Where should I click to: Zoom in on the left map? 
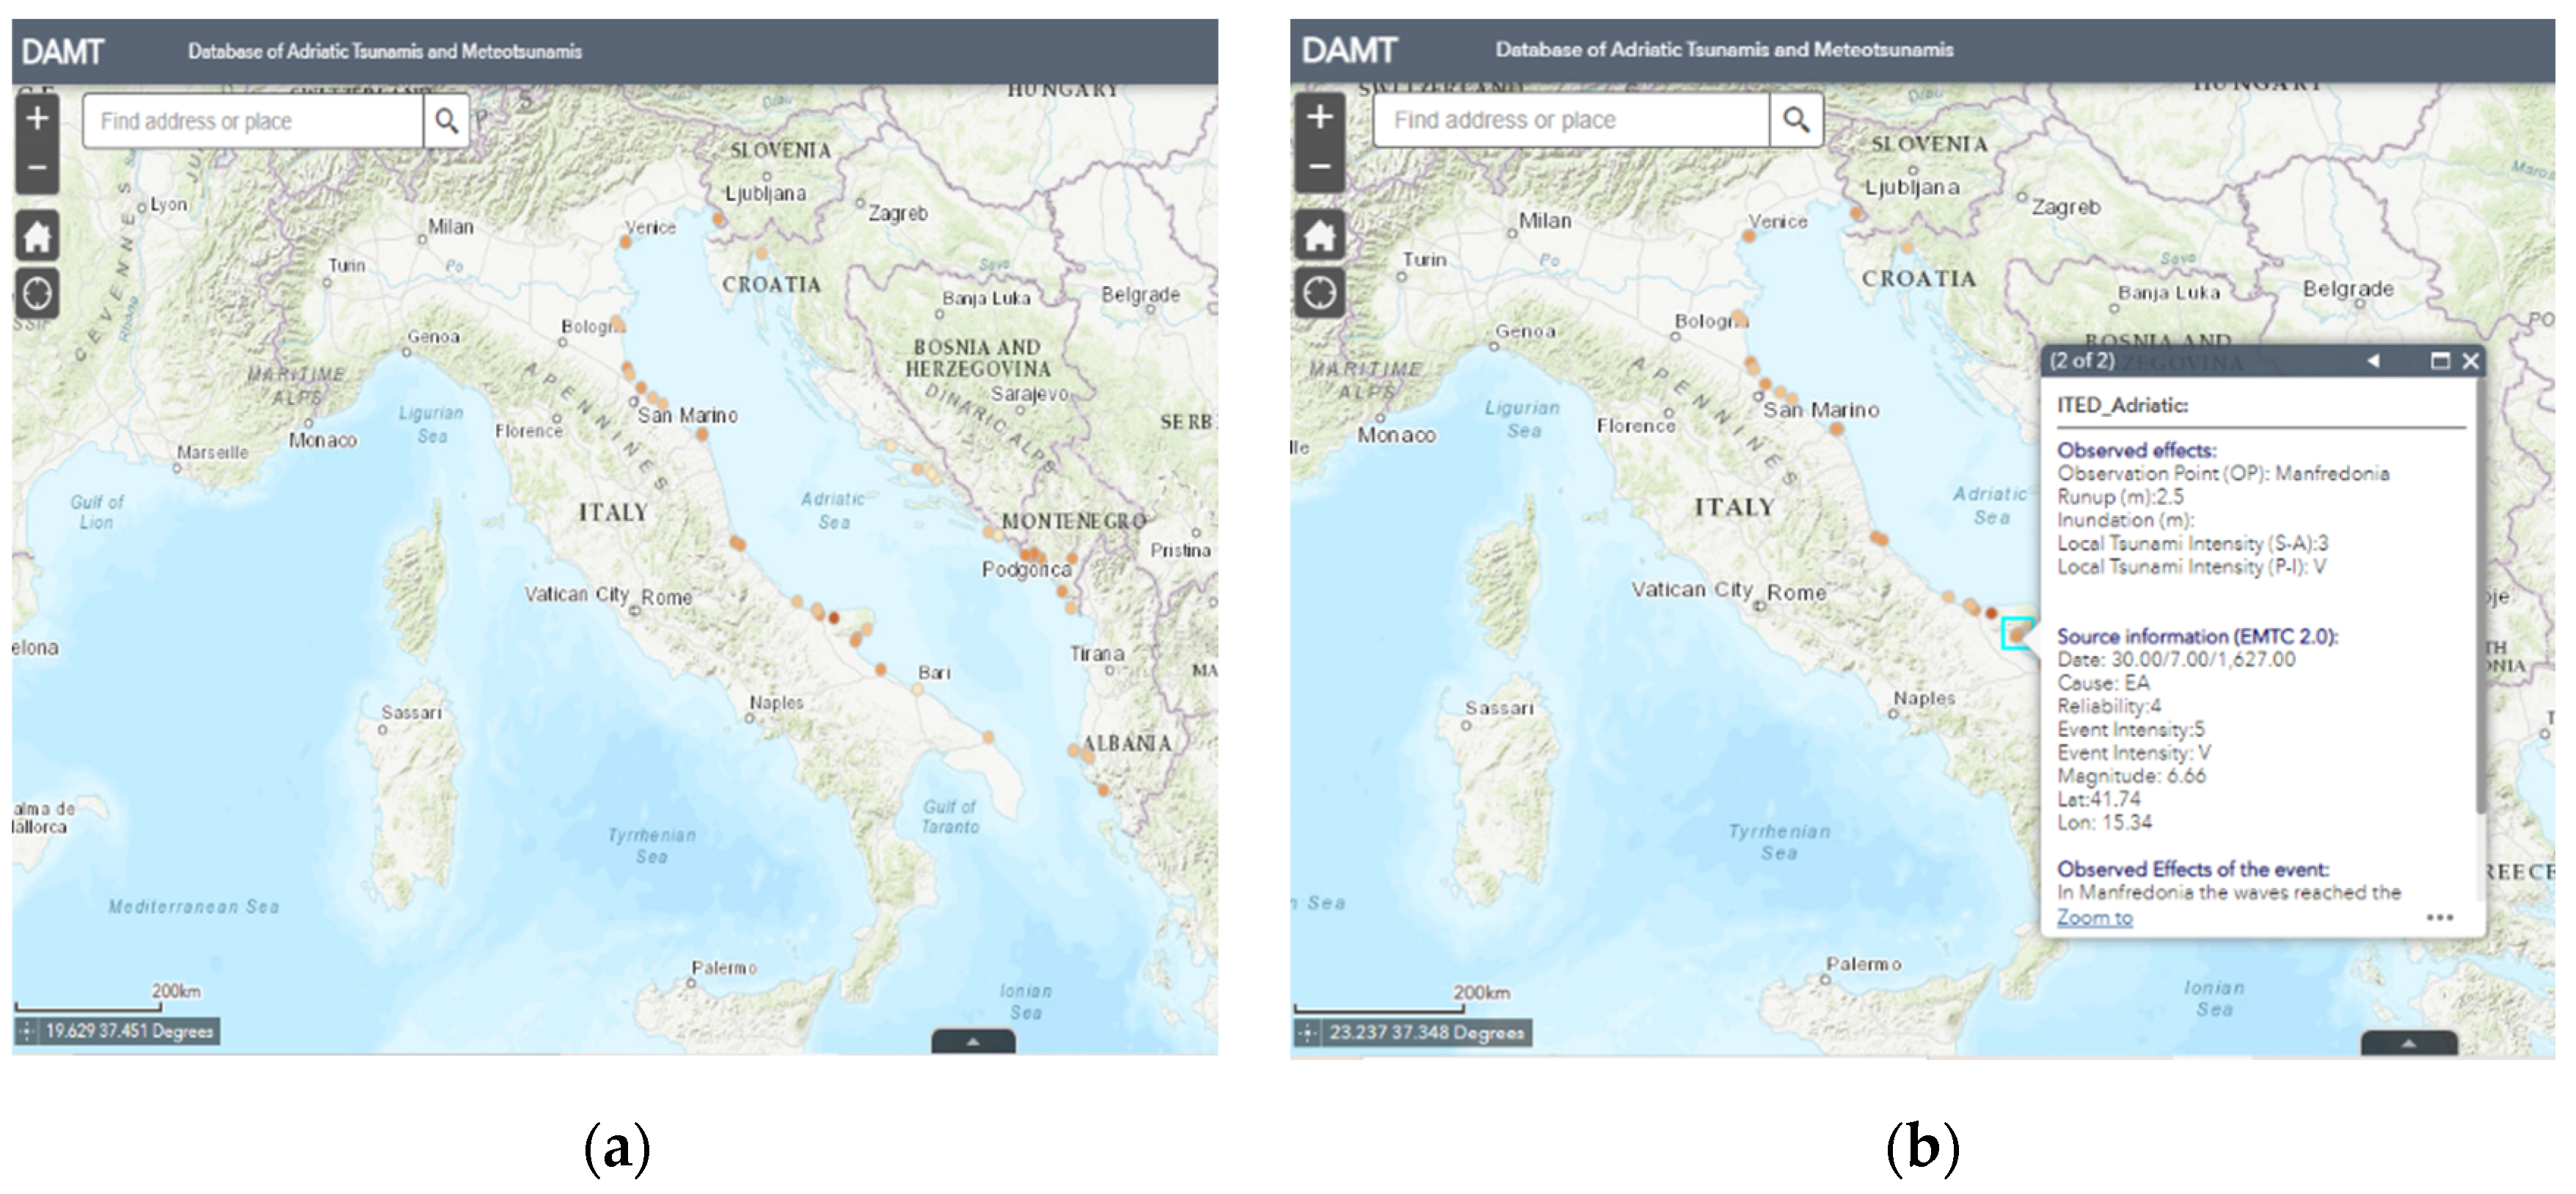[37, 119]
